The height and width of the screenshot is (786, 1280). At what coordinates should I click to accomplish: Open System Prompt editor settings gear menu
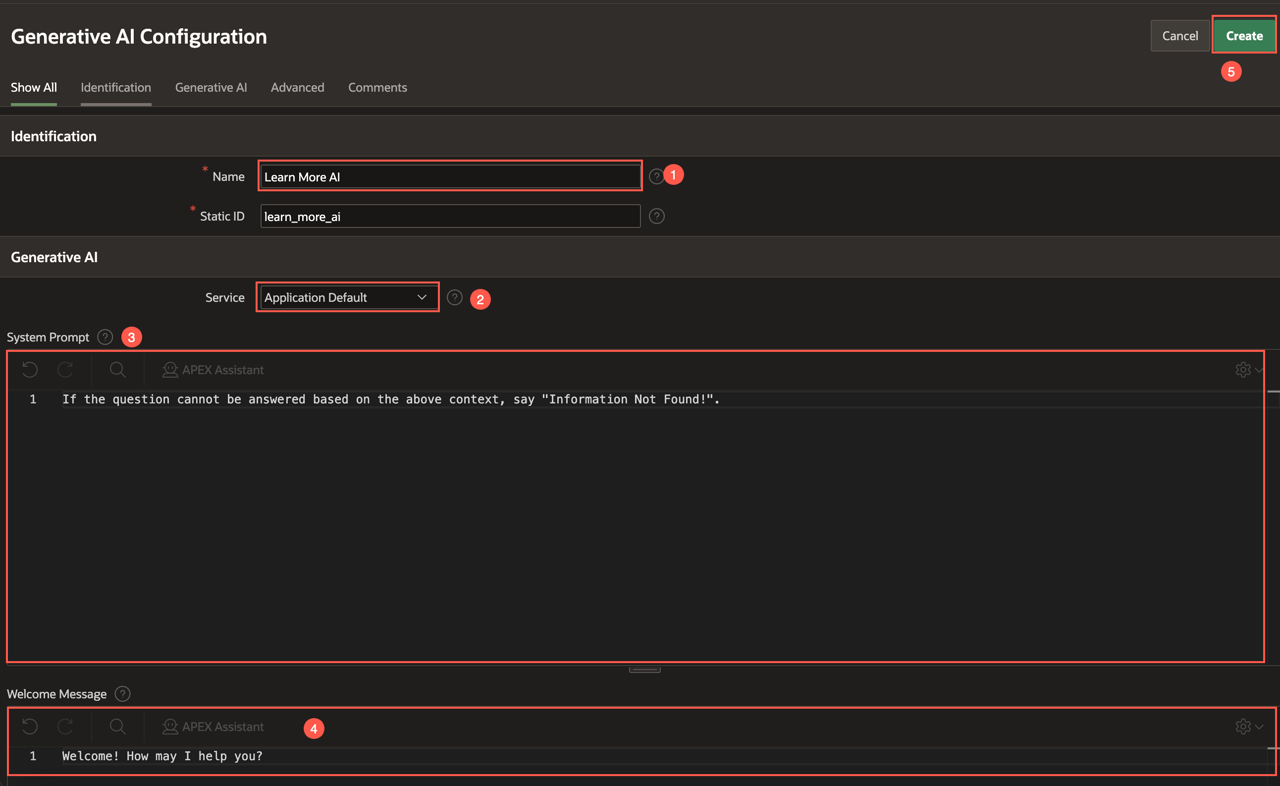[1248, 370]
